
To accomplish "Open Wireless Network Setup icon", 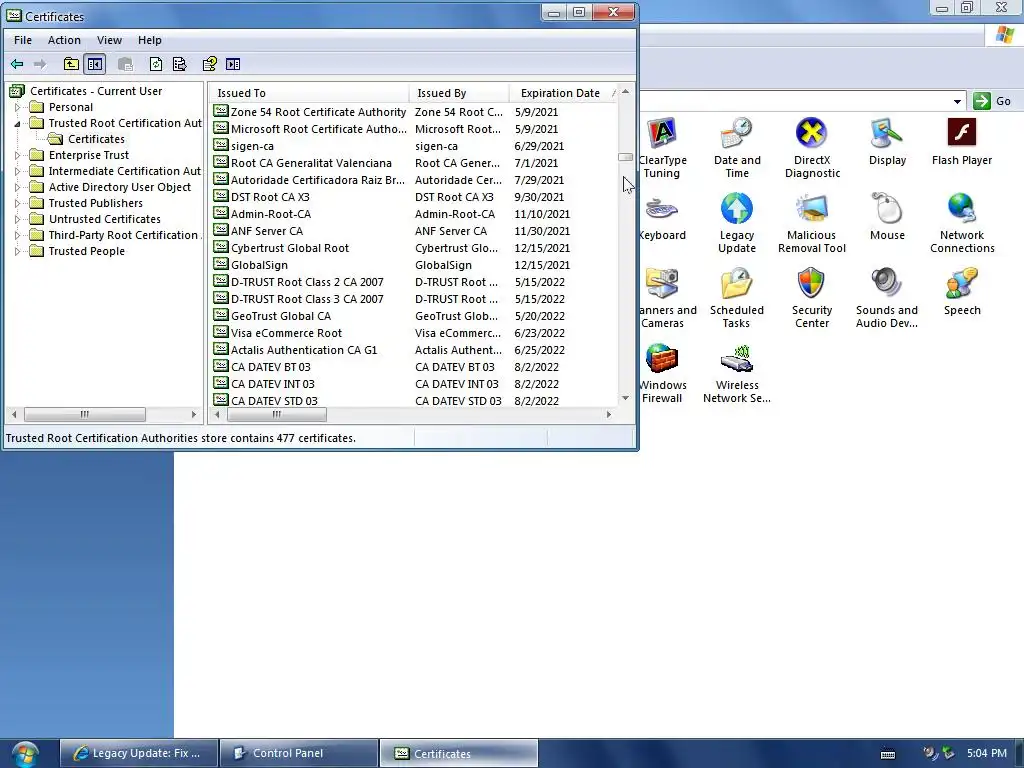I will click(x=737, y=373).
